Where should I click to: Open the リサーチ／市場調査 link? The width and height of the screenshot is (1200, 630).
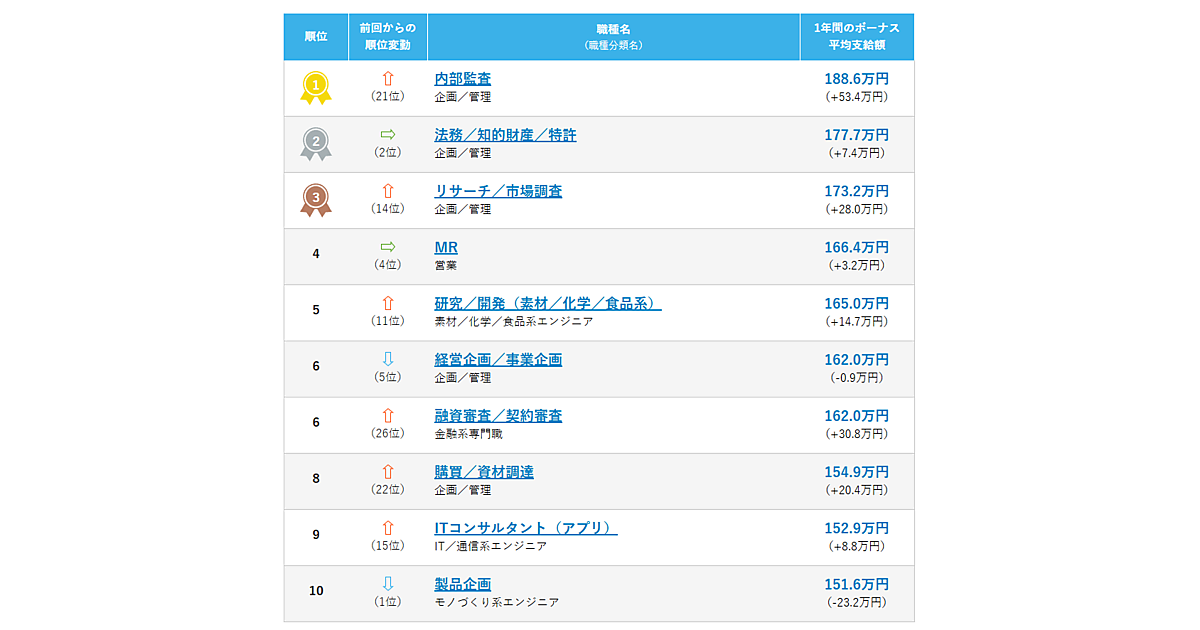click(498, 191)
